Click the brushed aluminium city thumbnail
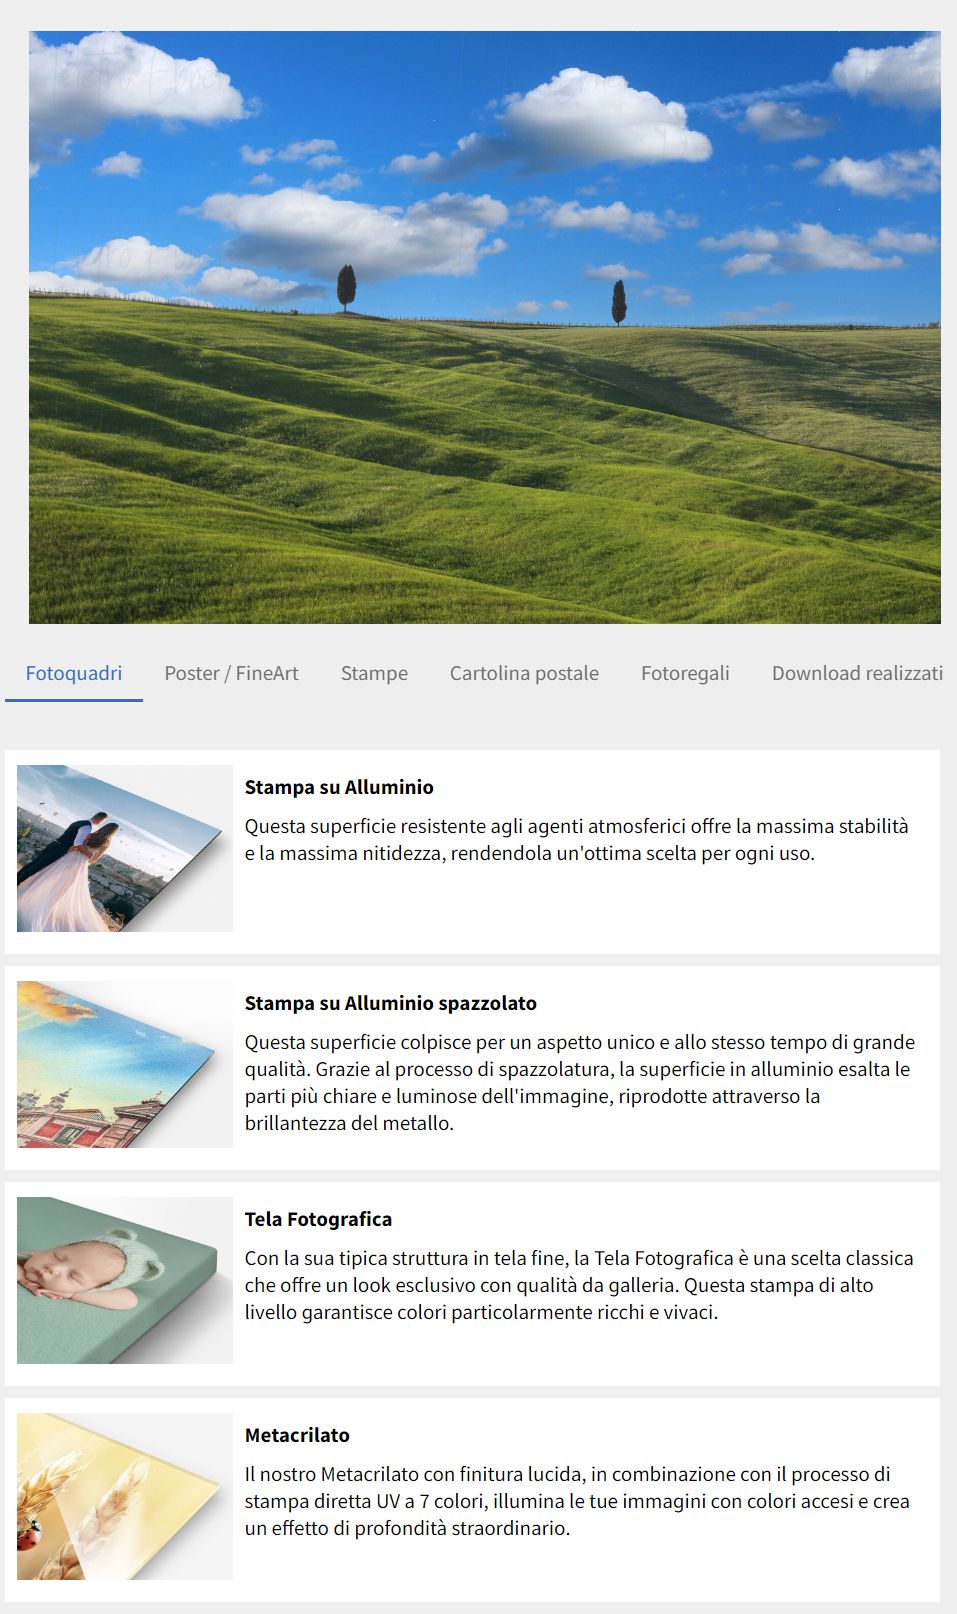This screenshot has height=1614, width=957. 125,1064
